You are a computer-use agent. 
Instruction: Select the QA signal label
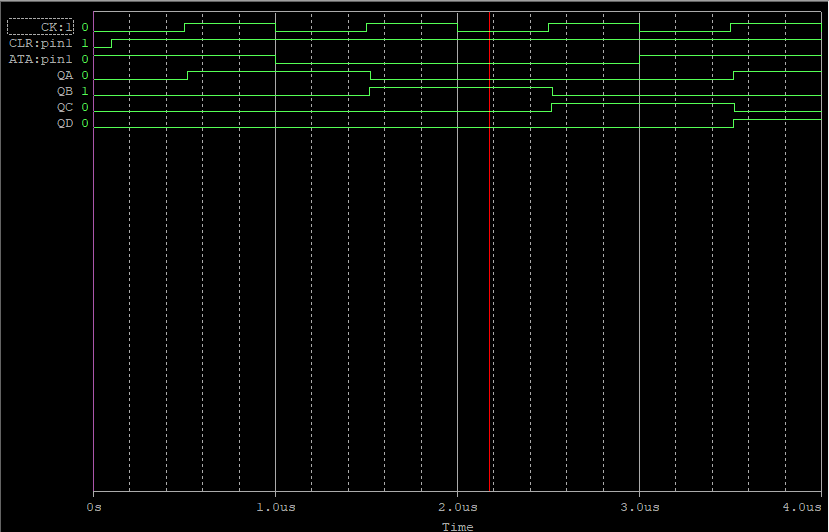[65, 76]
